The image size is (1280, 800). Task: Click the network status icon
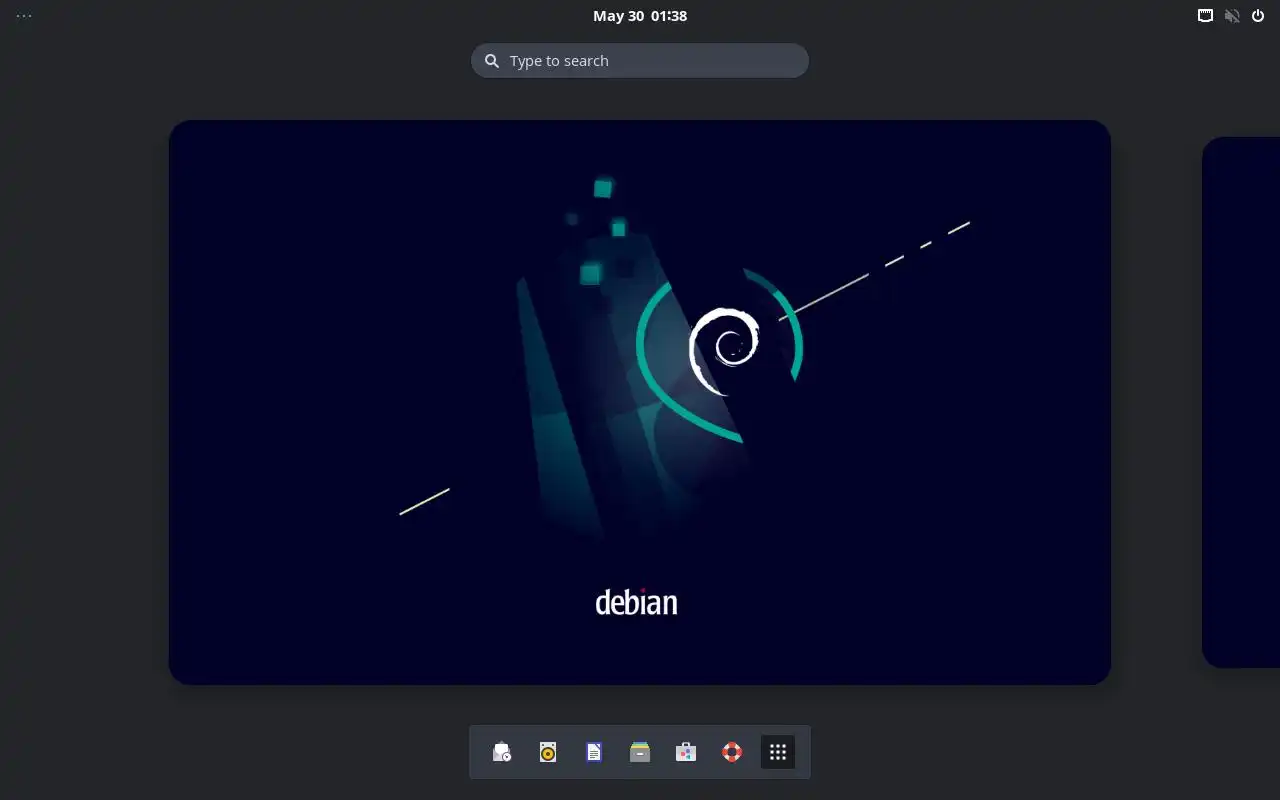tap(1206, 16)
